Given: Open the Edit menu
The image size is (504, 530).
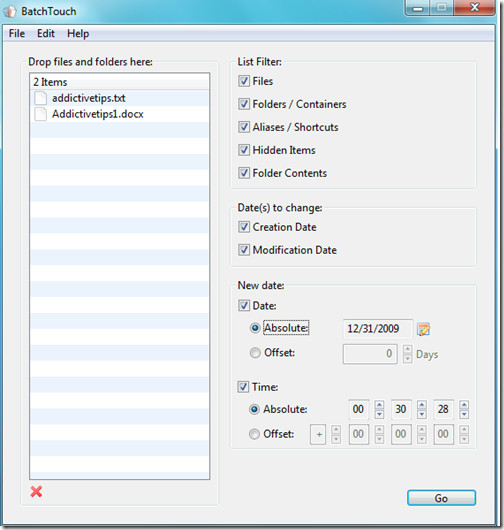Looking at the screenshot, I should 46,33.
